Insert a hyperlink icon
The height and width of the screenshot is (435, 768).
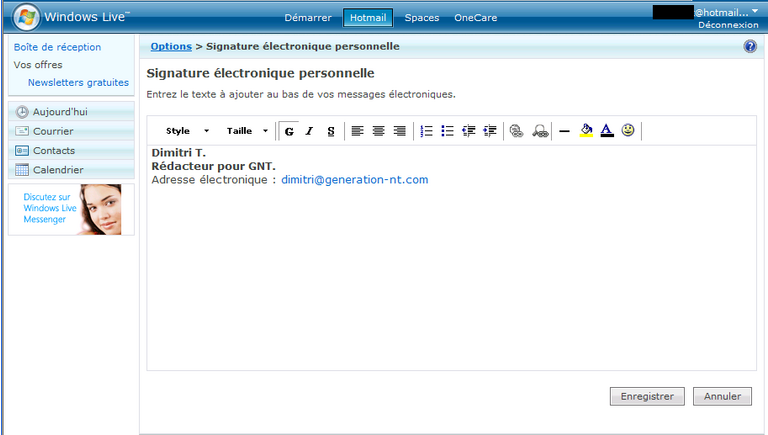[516, 131]
